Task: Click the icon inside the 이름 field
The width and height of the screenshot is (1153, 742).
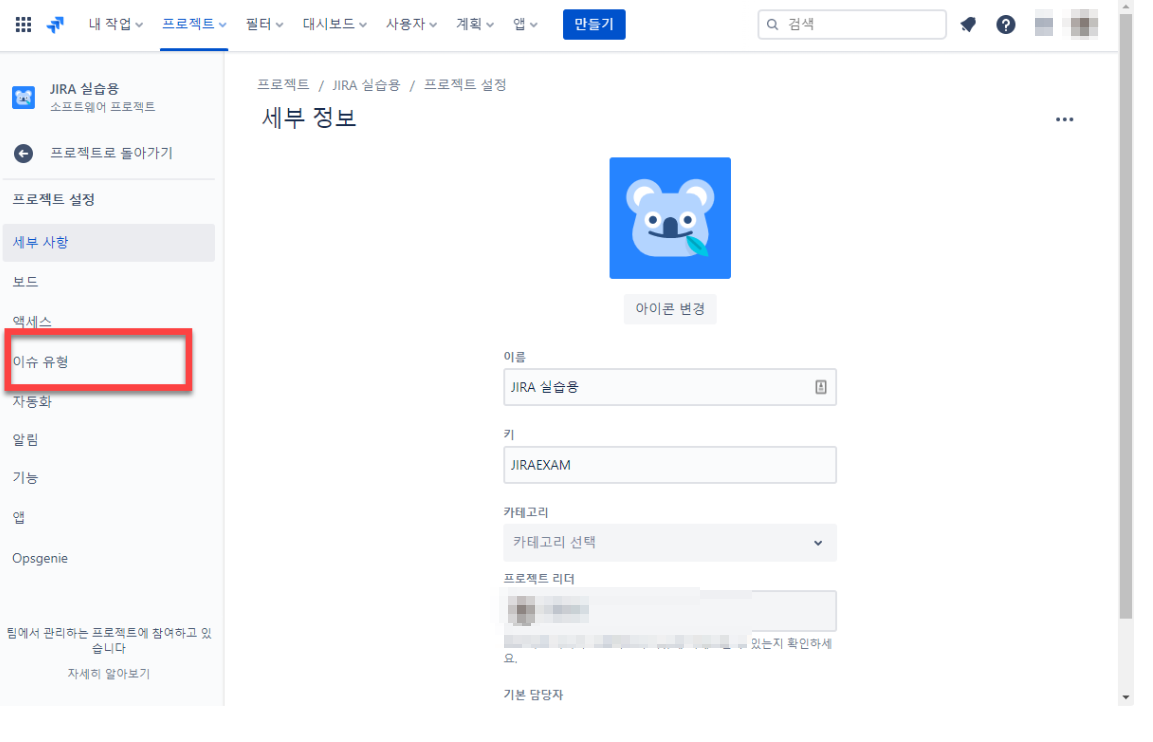Action: click(x=821, y=387)
